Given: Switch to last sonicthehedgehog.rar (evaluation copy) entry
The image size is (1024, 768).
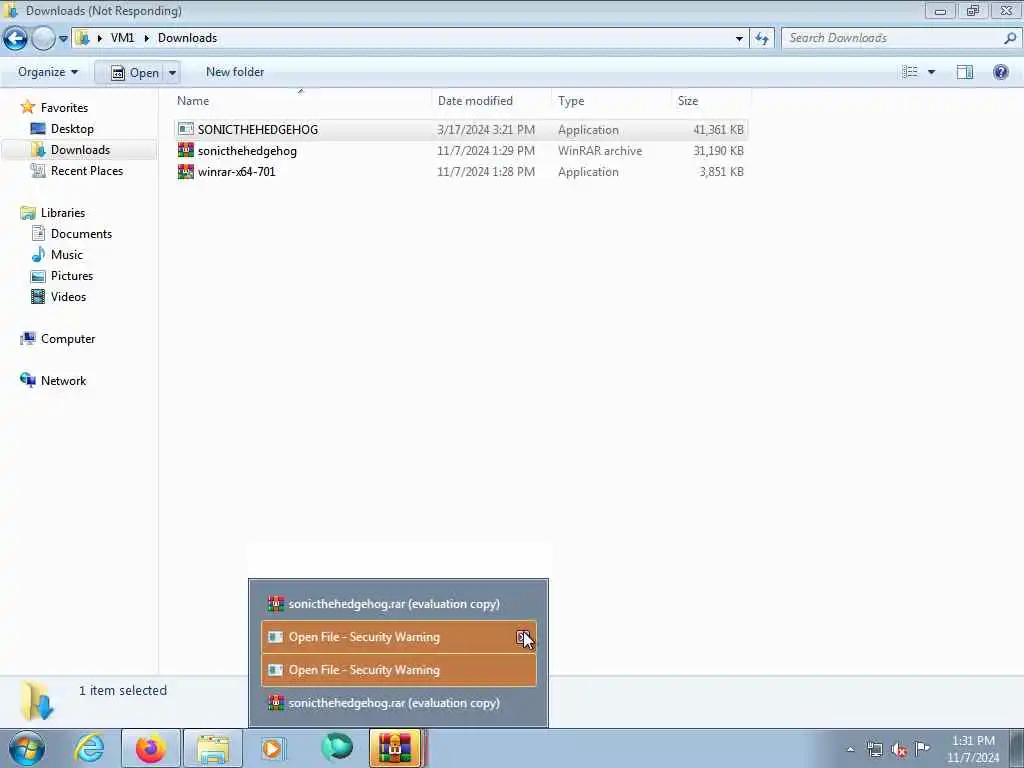Looking at the screenshot, I should click(398, 703).
